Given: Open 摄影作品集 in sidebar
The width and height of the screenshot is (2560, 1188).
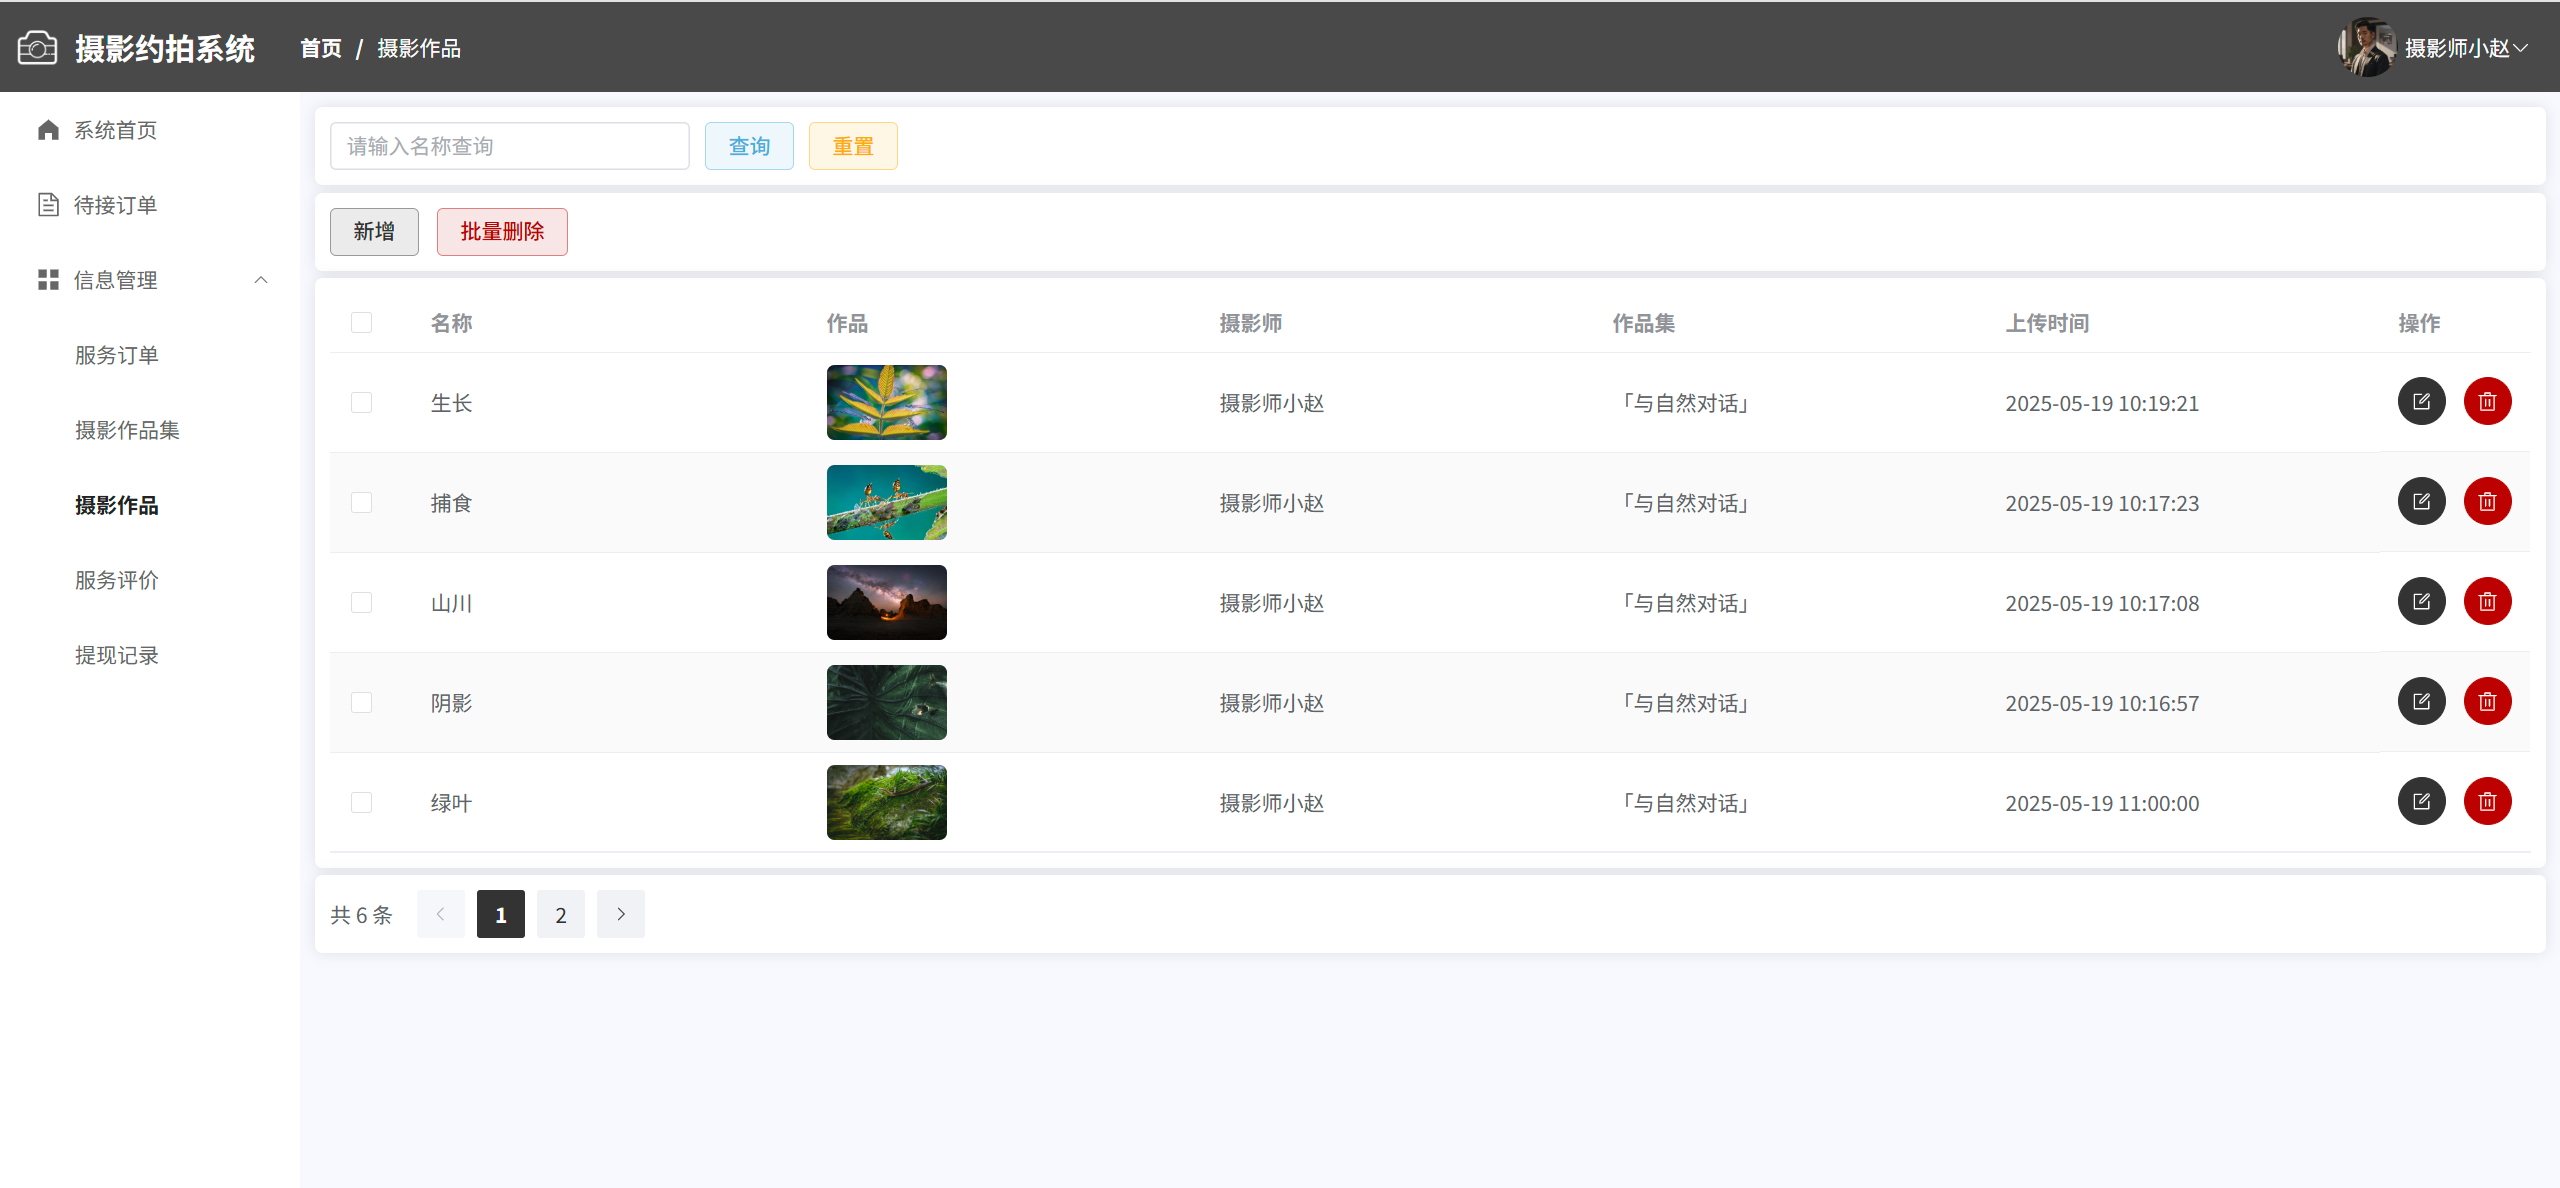Looking at the screenshot, I should (x=127, y=430).
